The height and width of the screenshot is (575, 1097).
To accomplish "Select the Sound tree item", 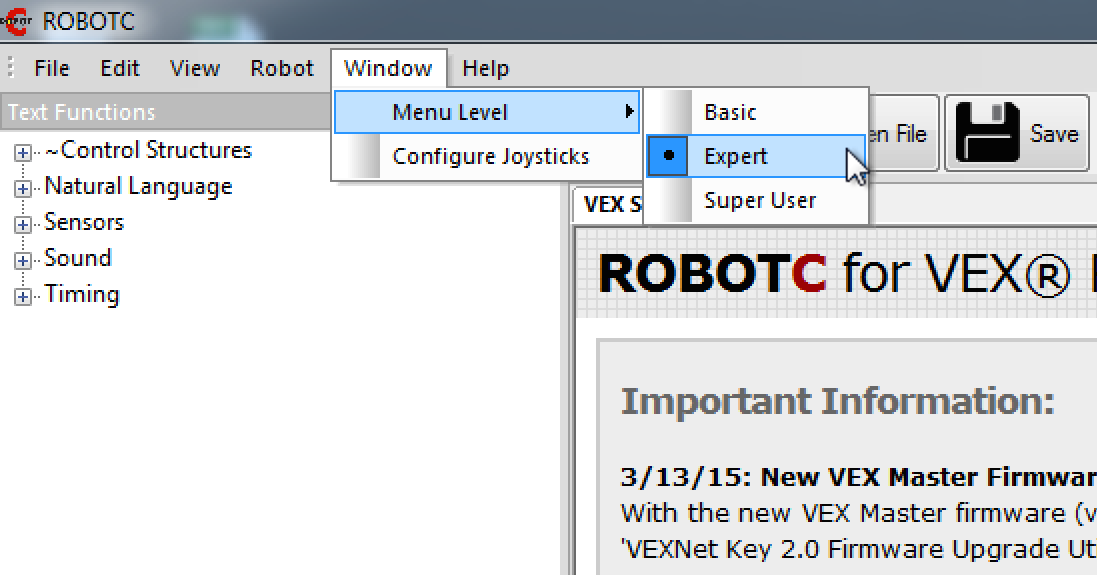I will 77,258.
